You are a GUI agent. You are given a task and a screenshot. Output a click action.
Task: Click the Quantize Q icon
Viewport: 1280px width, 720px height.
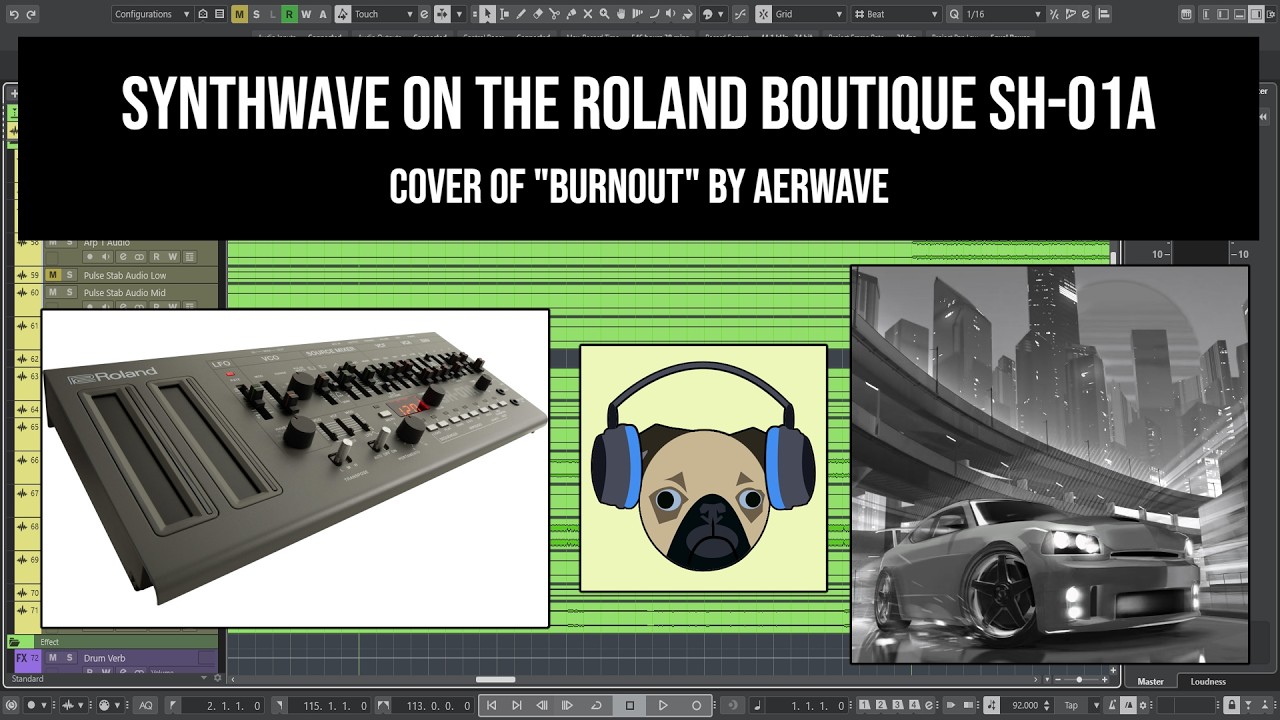[x=954, y=14]
